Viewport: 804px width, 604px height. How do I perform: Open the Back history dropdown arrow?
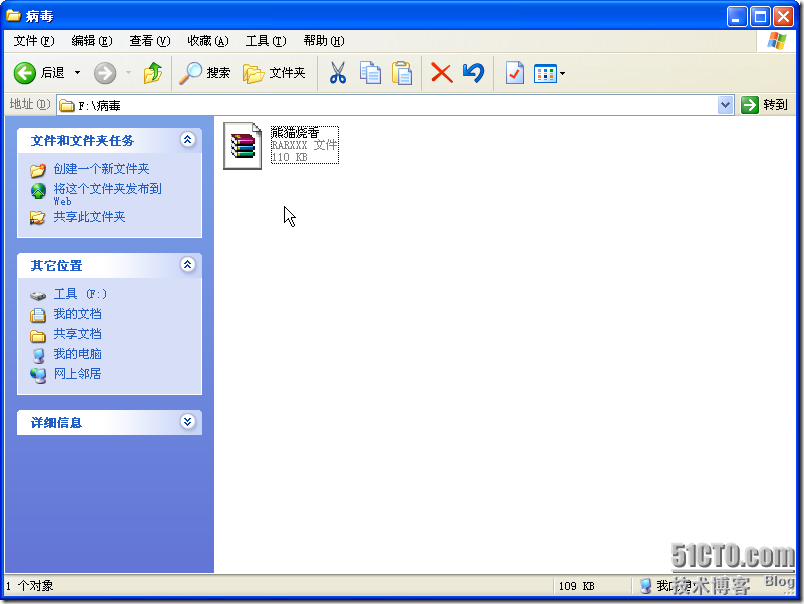click(77, 73)
